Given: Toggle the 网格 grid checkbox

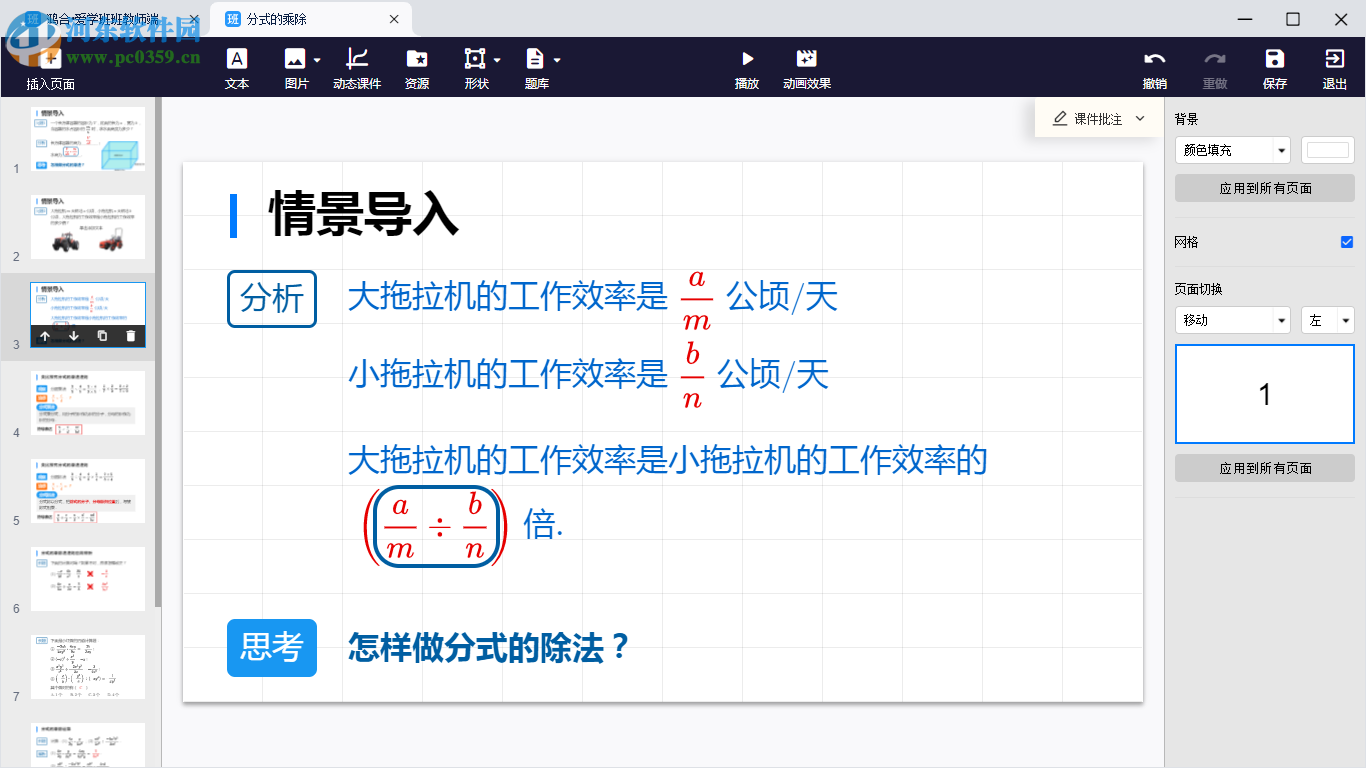Looking at the screenshot, I should (1345, 242).
